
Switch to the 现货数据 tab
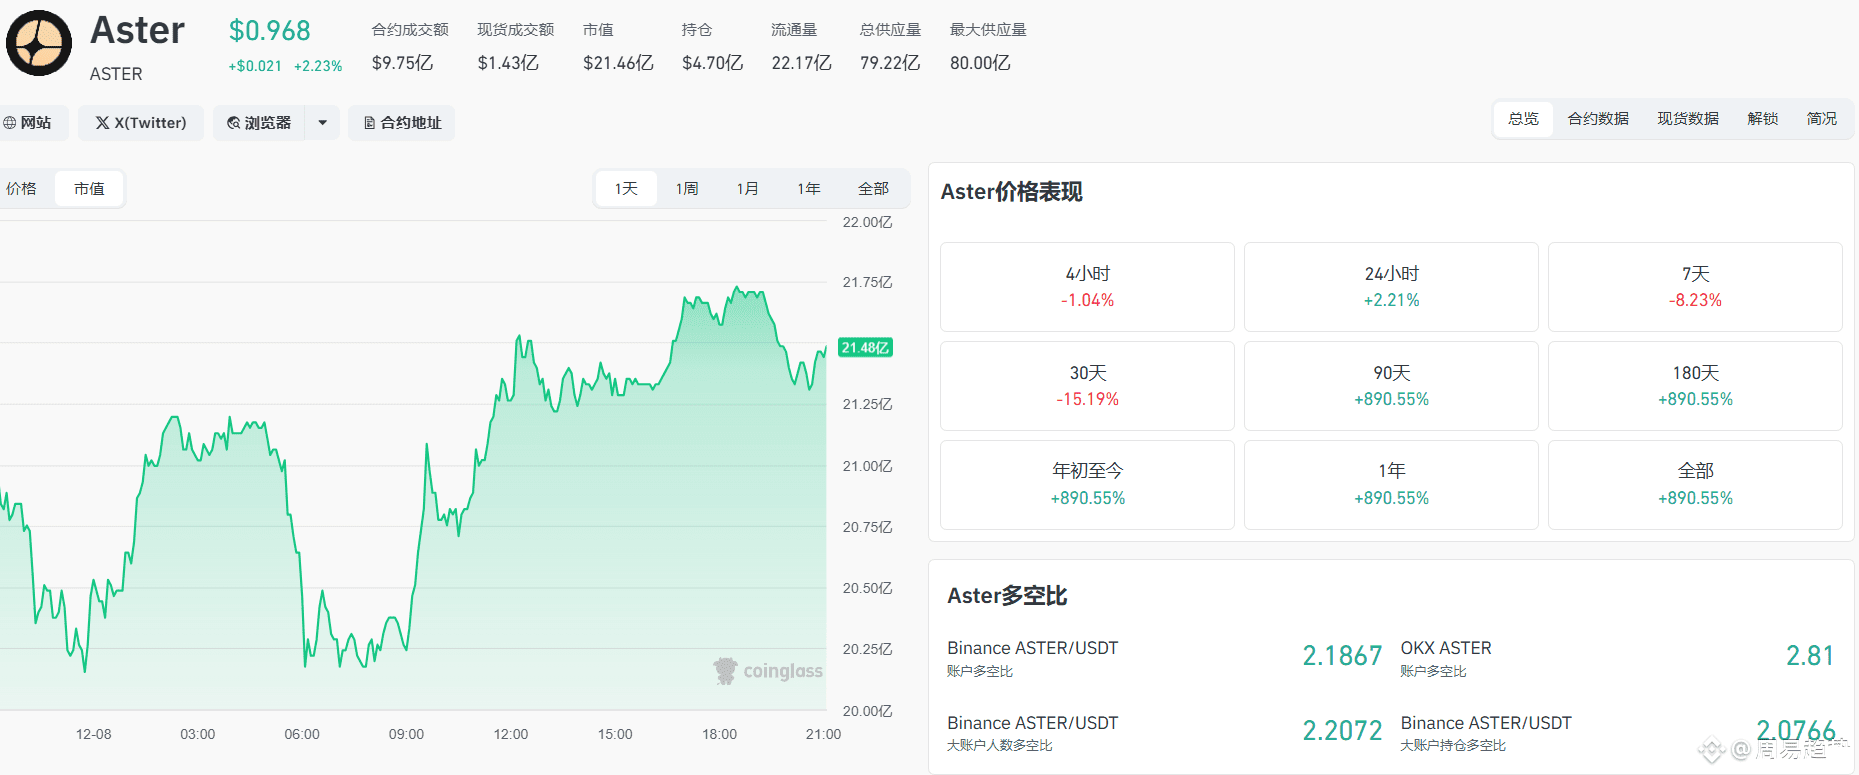coord(1688,119)
